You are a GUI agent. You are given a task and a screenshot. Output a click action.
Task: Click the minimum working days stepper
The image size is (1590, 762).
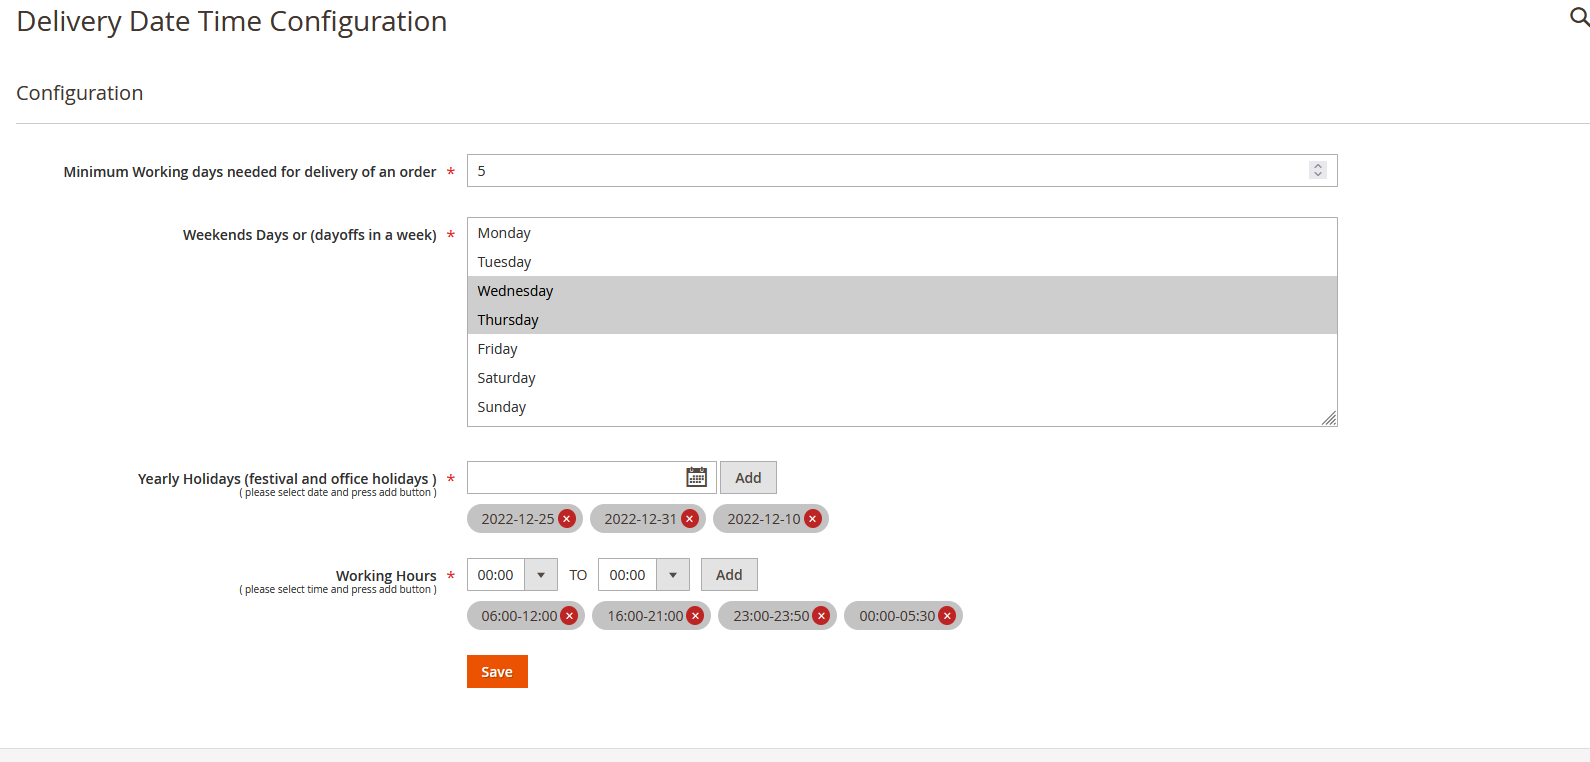[x=1318, y=171]
